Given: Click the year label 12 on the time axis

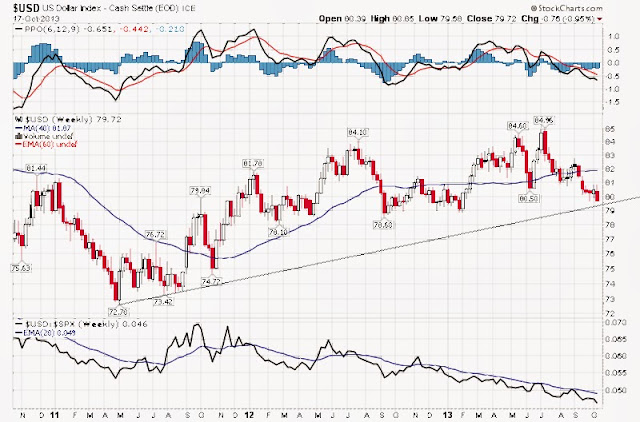Looking at the screenshot, I should click(x=249, y=415).
